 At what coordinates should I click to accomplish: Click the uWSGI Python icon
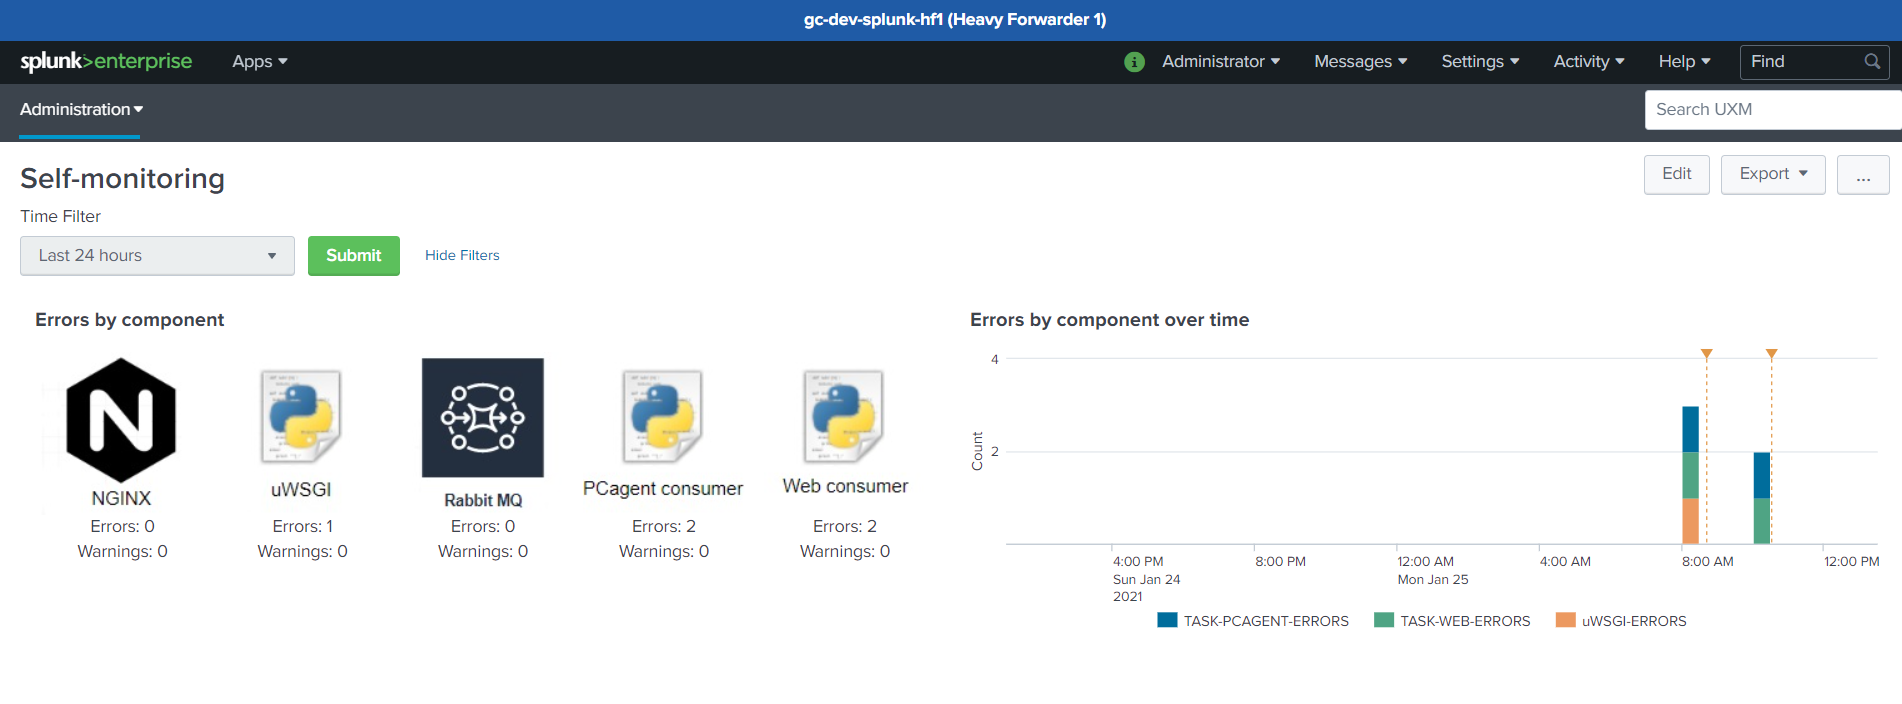(x=301, y=417)
